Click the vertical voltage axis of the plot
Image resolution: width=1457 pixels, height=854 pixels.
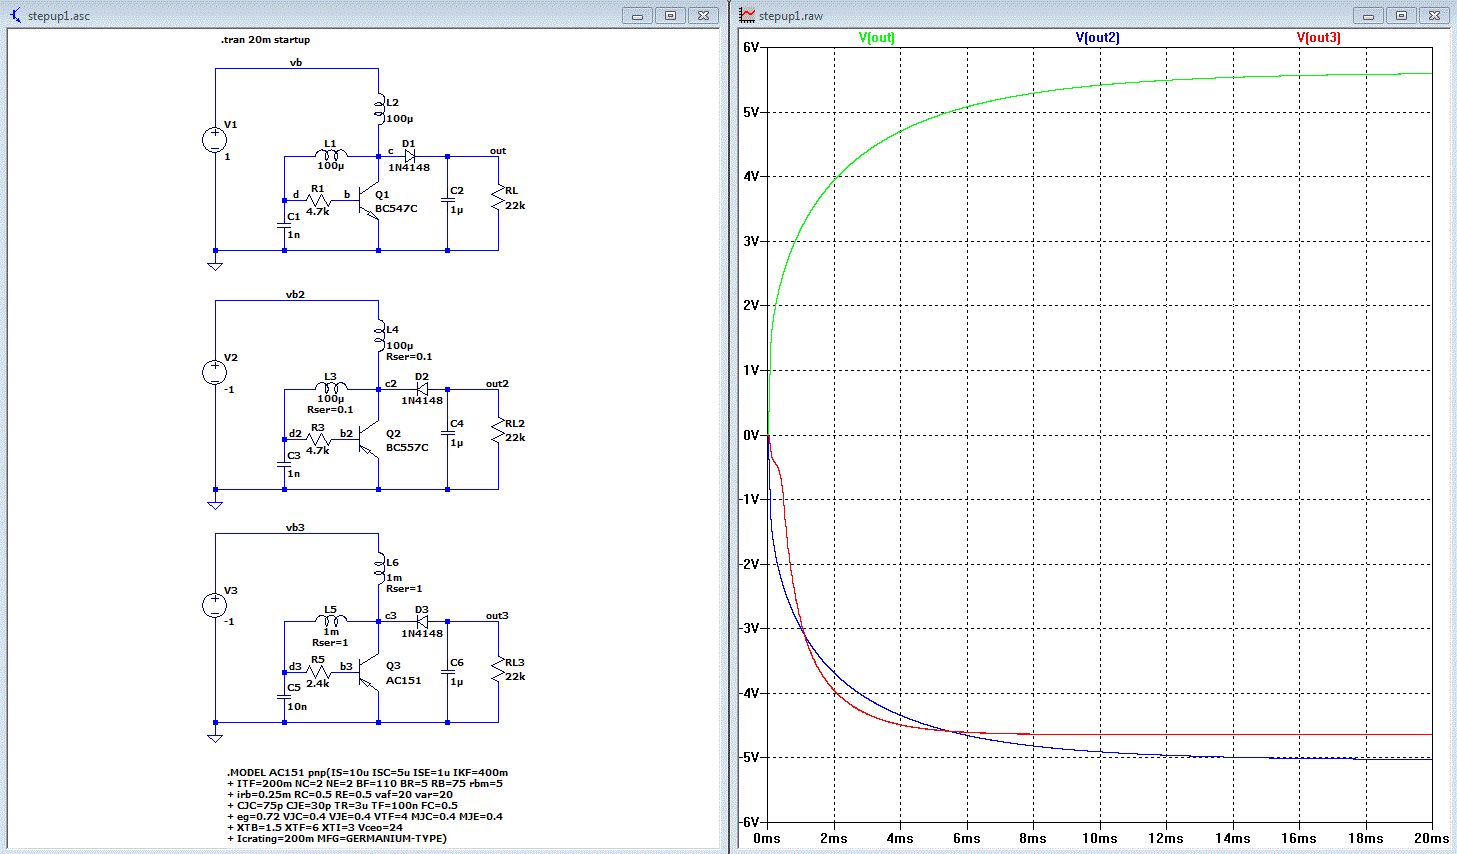pyautogui.click(x=750, y=435)
